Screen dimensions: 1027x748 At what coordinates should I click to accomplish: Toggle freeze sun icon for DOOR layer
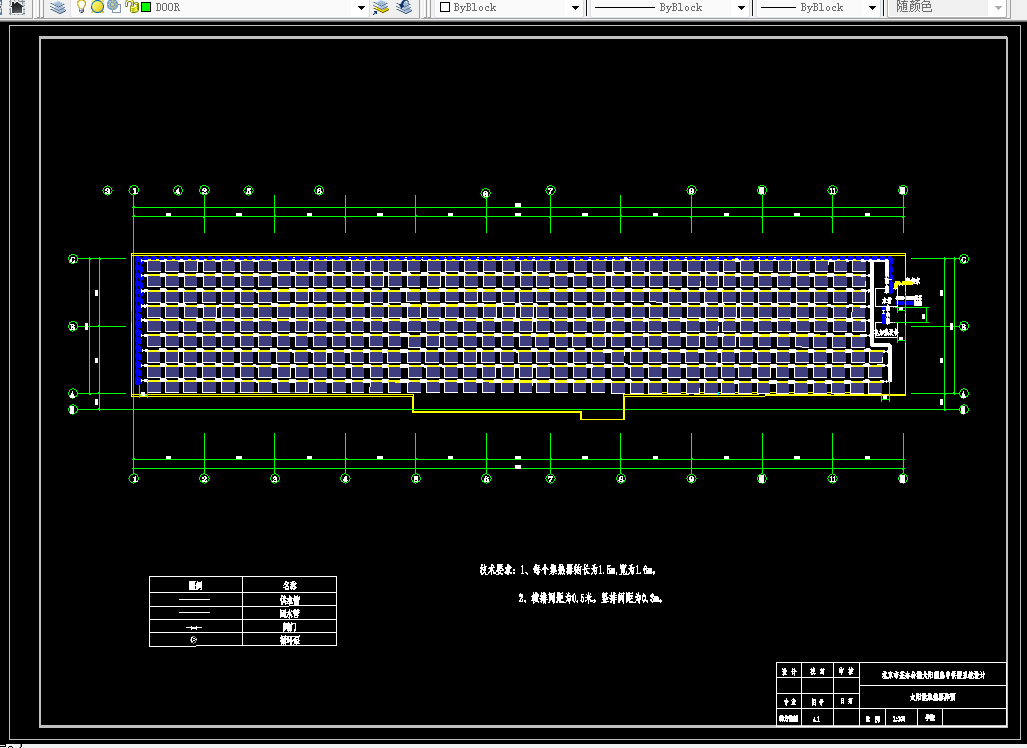(x=98, y=7)
